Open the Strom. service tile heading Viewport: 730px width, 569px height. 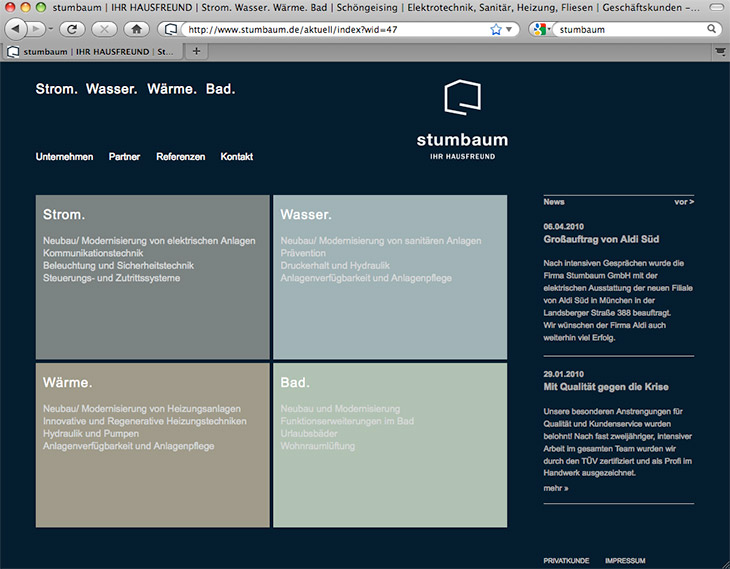(64, 215)
